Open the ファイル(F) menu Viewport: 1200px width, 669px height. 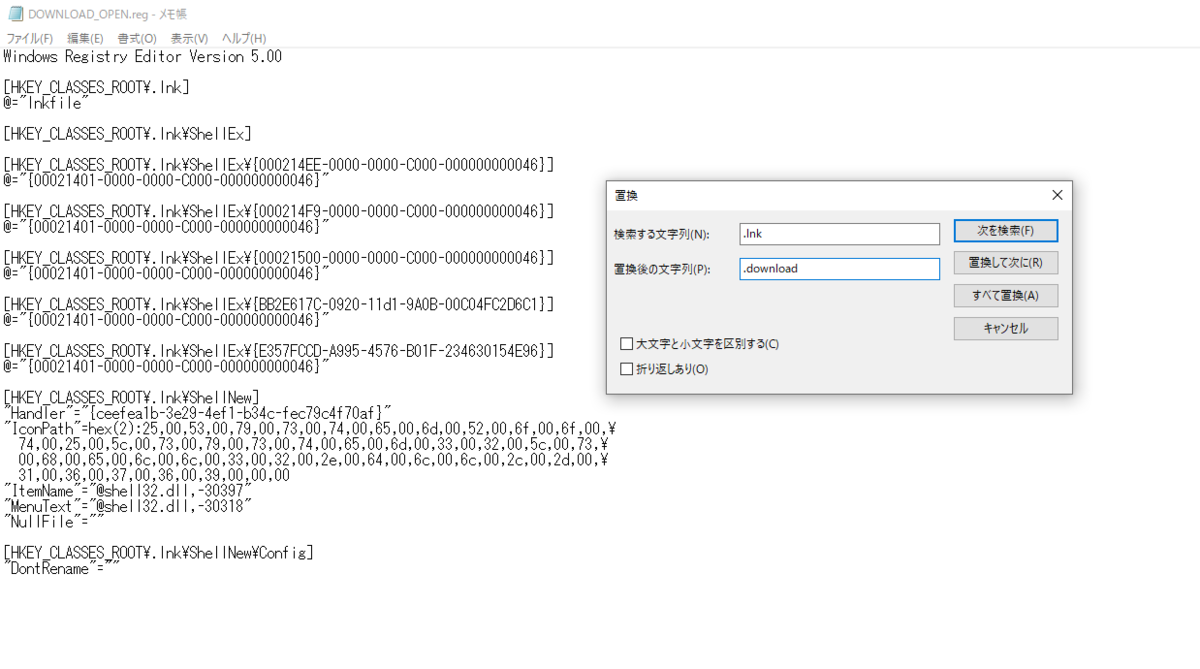click(30, 38)
